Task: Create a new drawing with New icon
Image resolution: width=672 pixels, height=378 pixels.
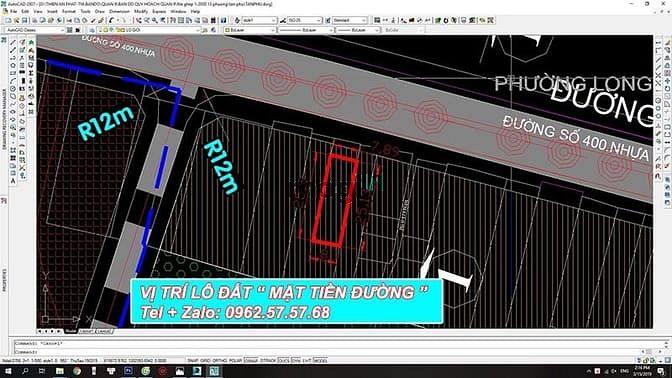Action: point(8,20)
